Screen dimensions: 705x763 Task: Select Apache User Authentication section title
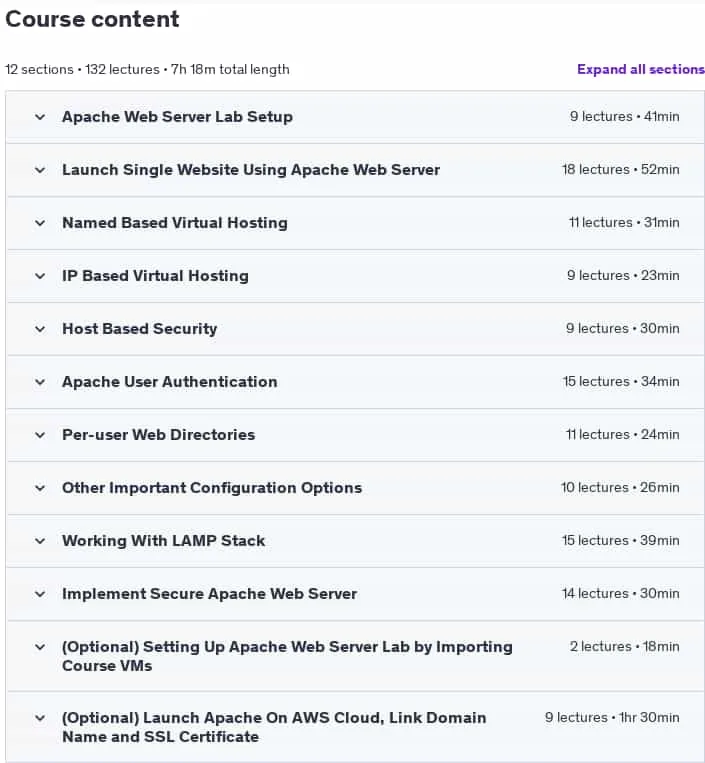click(170, 382)
